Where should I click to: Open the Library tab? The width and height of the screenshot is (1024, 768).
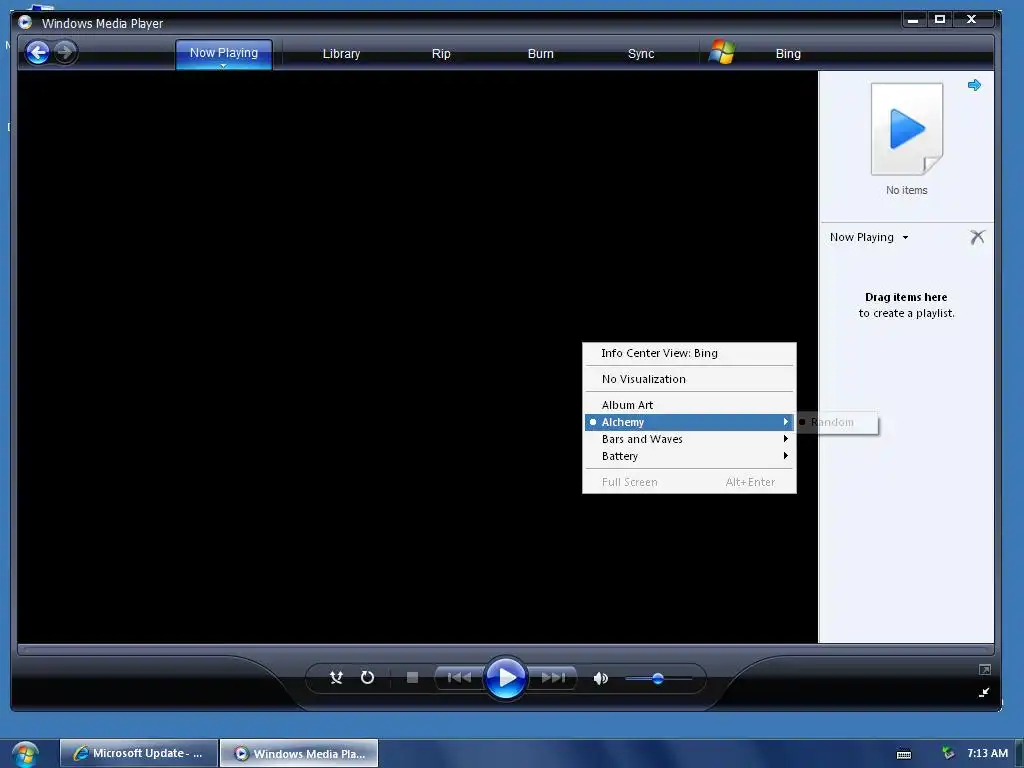click(341, 54)
